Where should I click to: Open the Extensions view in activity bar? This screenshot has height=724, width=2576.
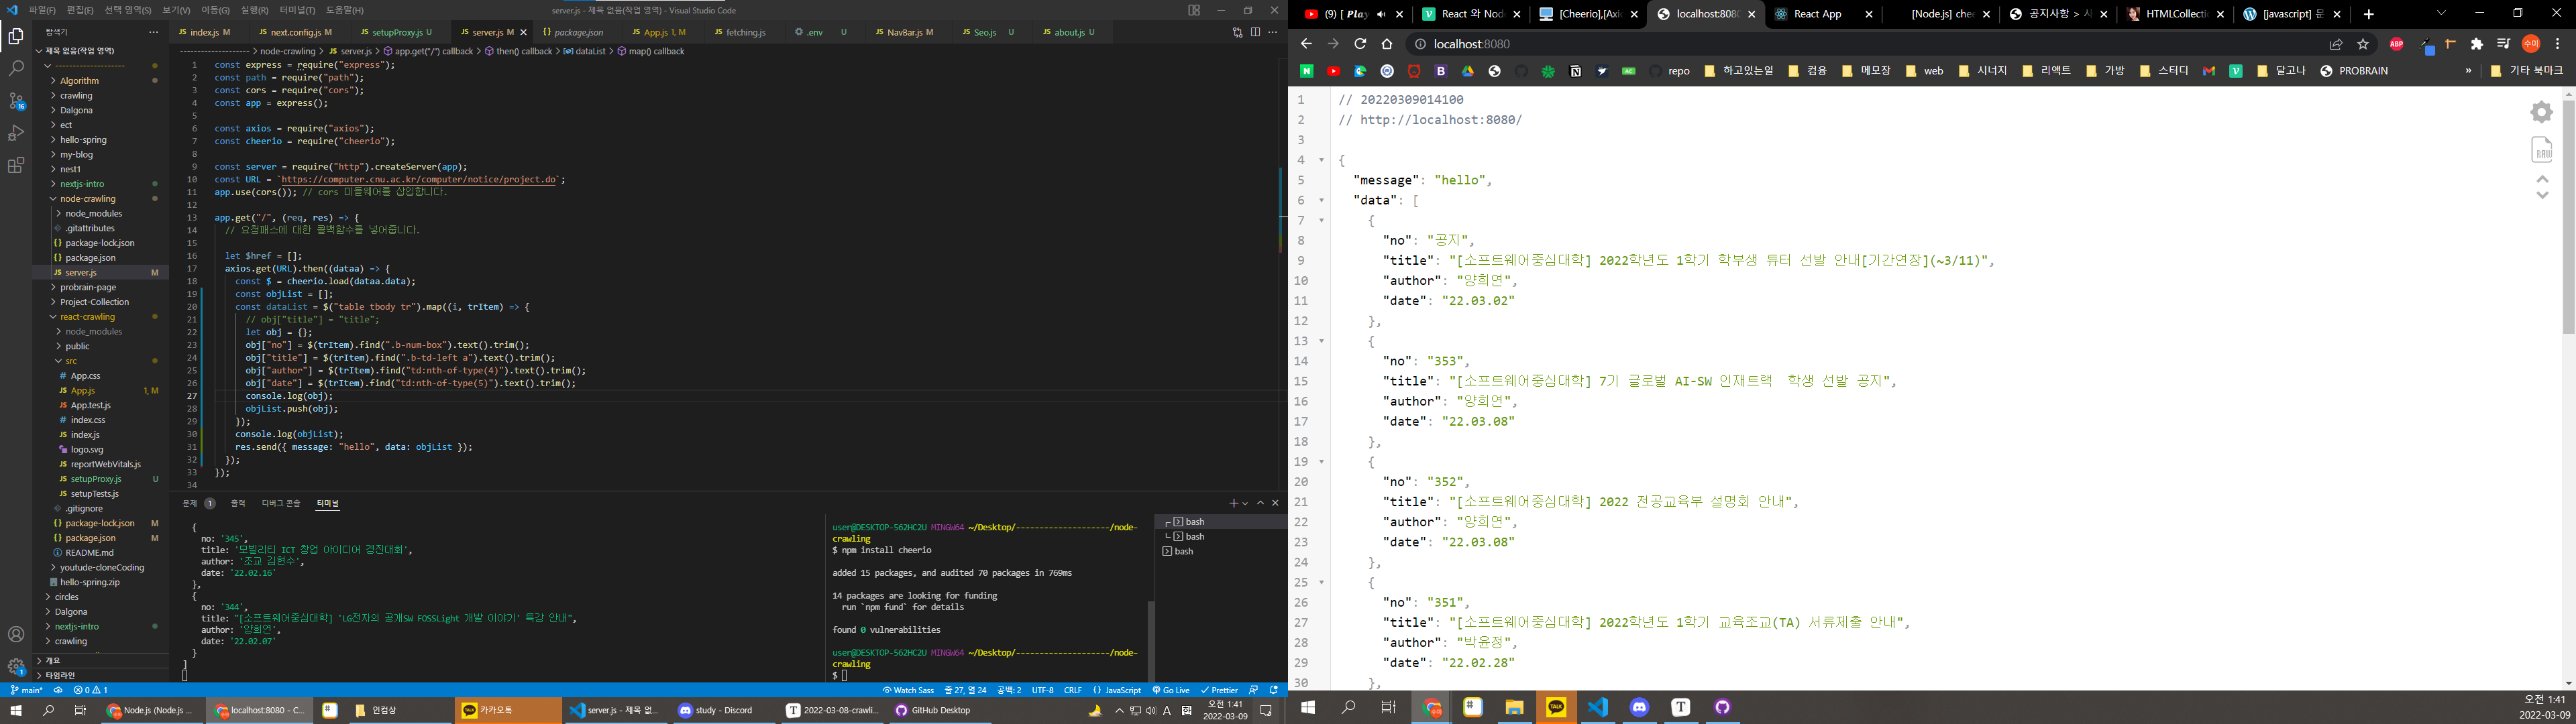pos(16,166)
